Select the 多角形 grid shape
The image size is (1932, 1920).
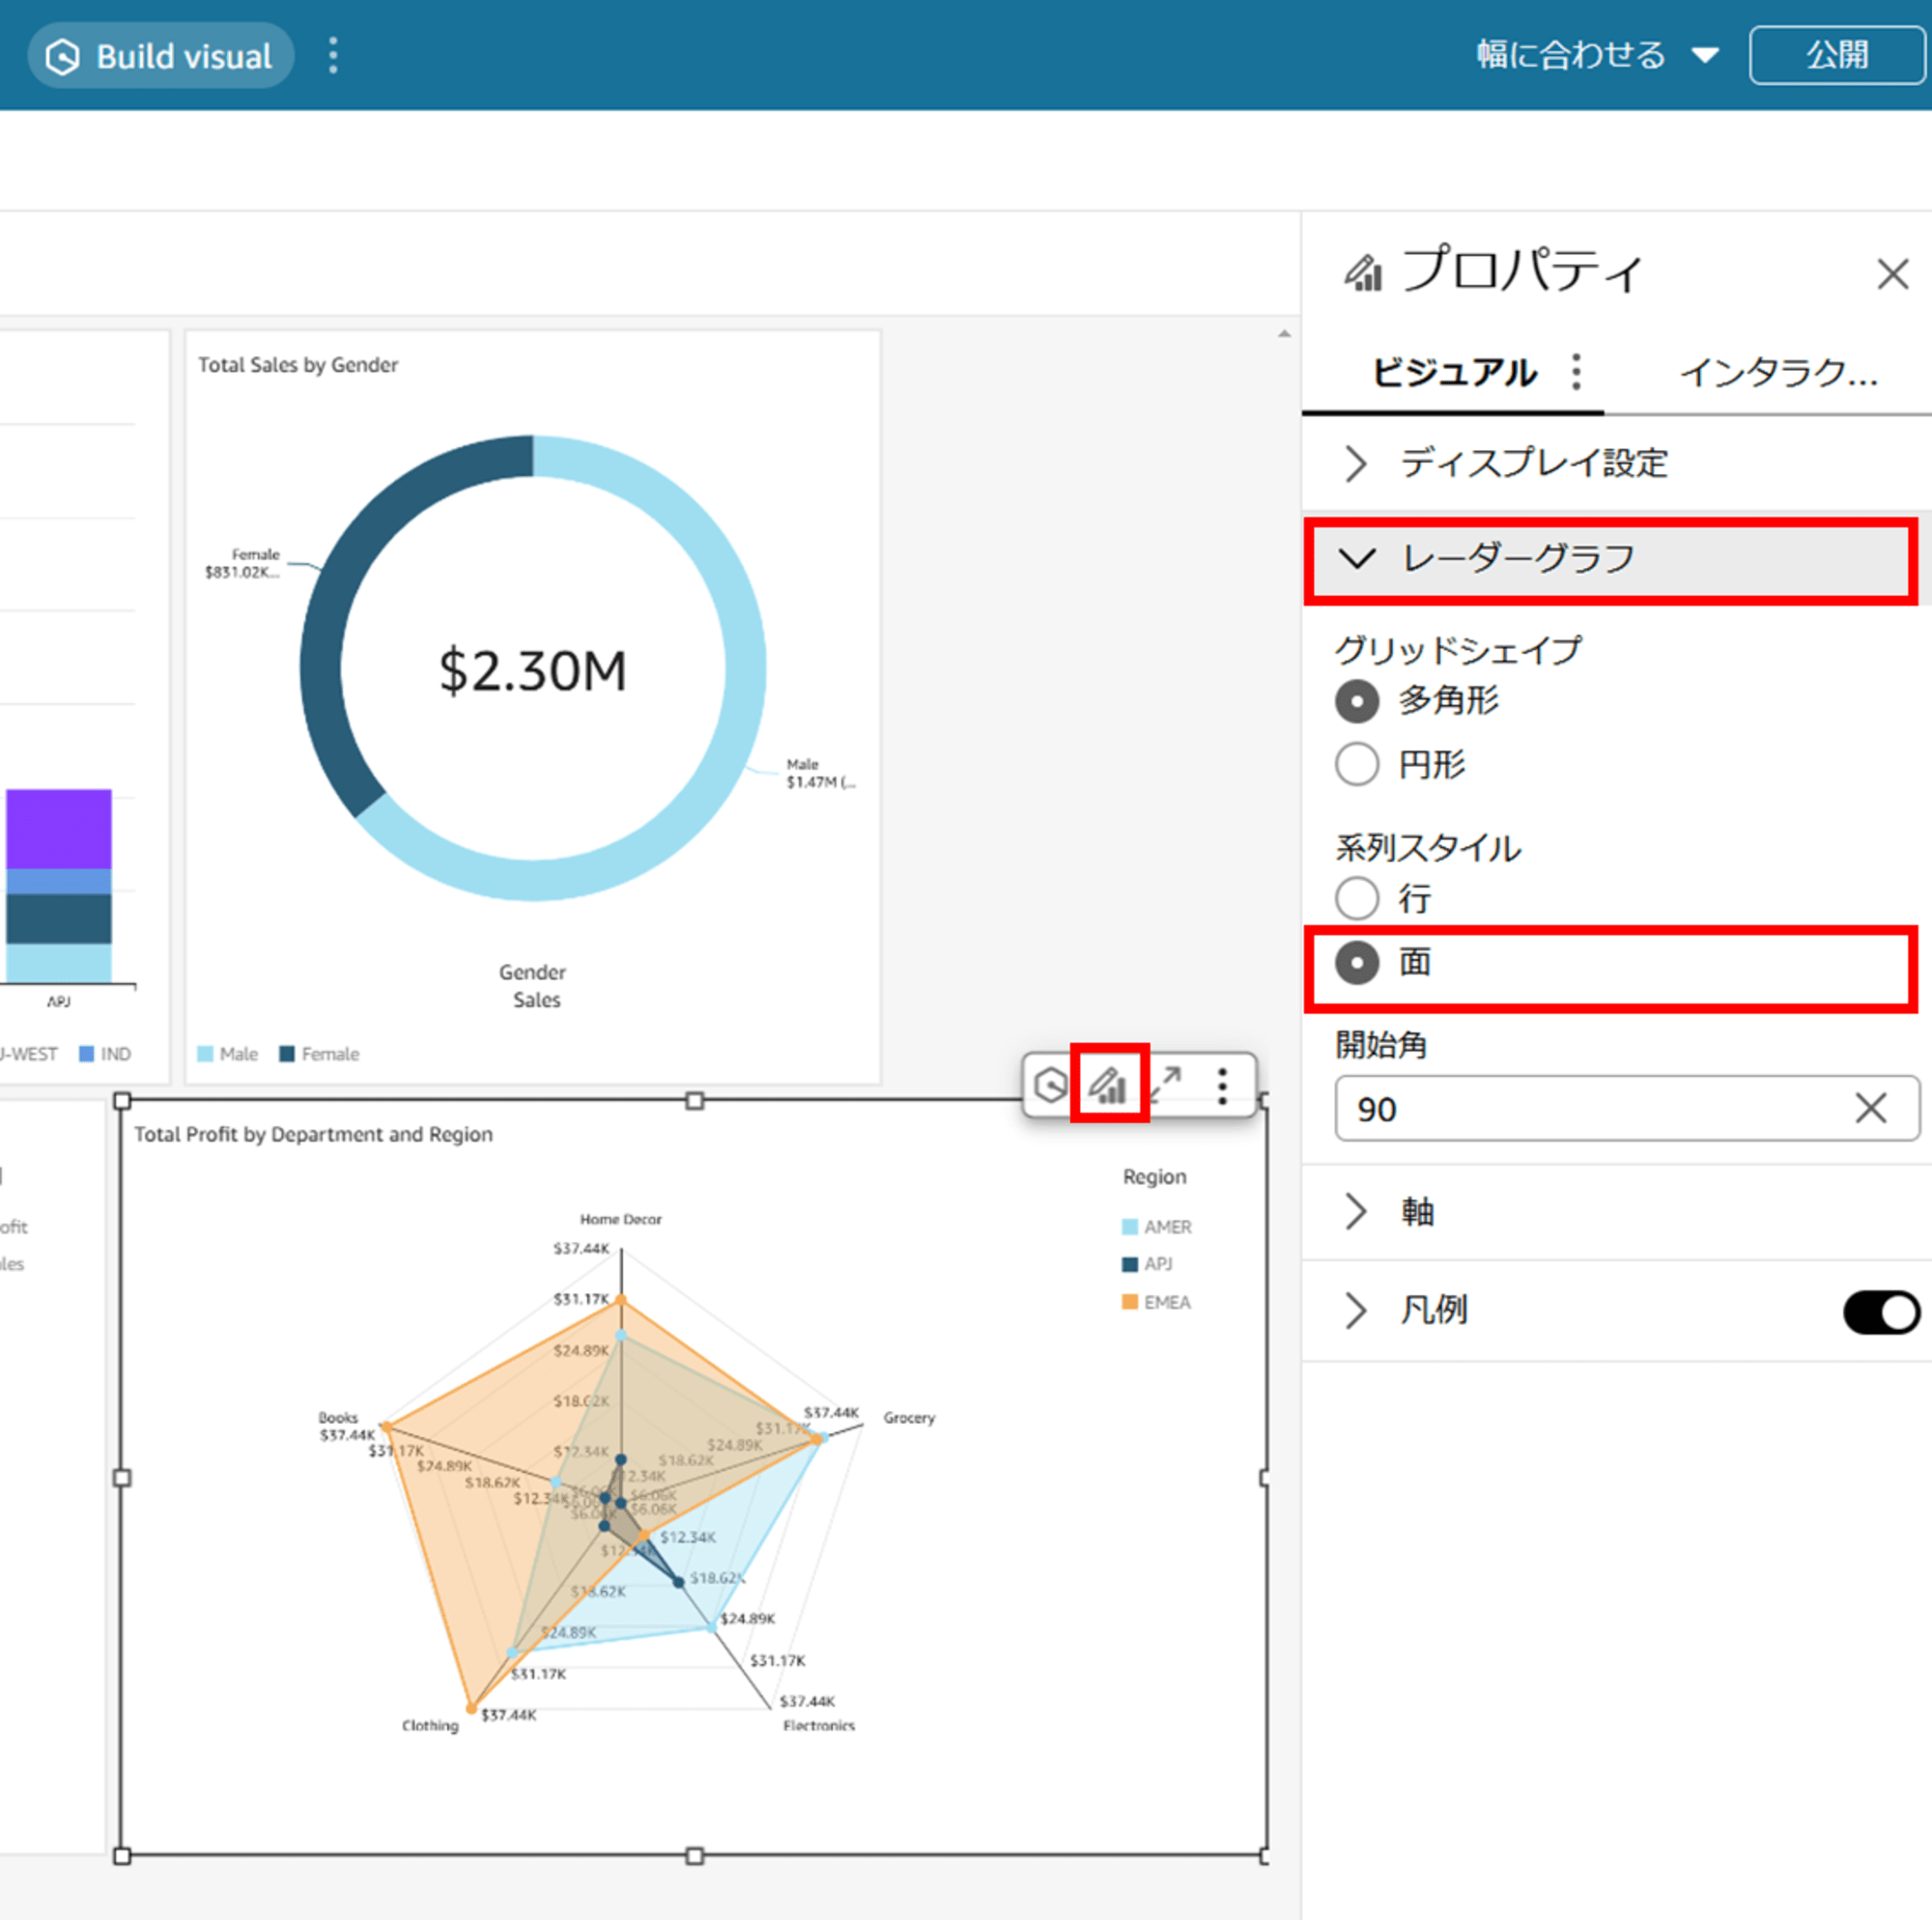tap(1356, 700)
